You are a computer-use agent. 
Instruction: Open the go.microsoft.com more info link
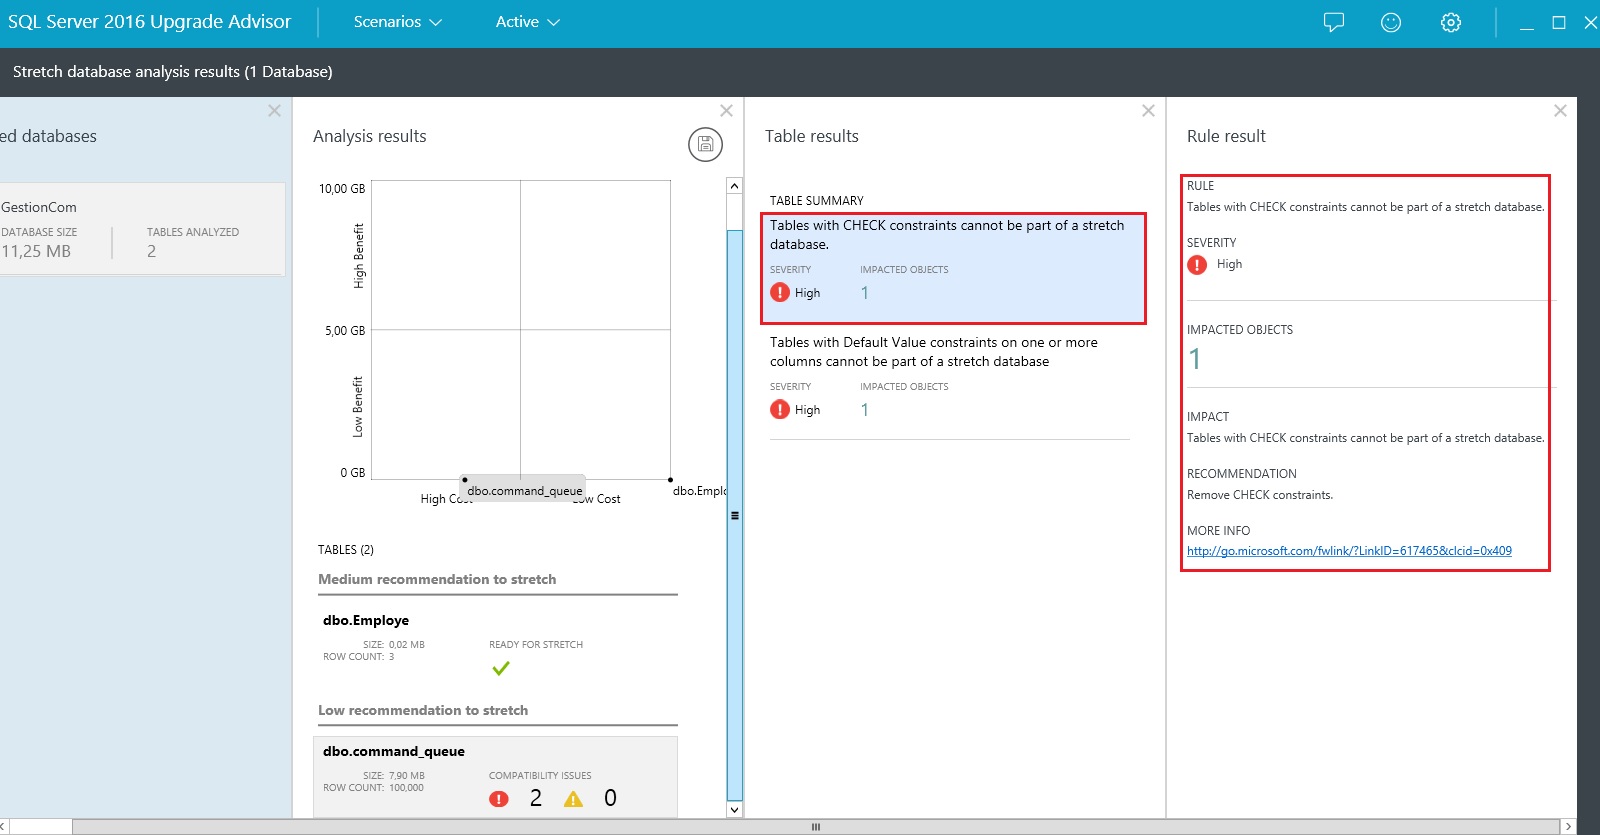coord(1349,551)
